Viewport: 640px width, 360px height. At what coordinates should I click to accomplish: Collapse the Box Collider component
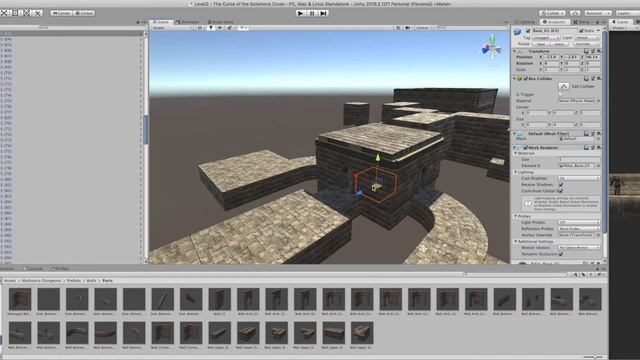pos(515,78)
